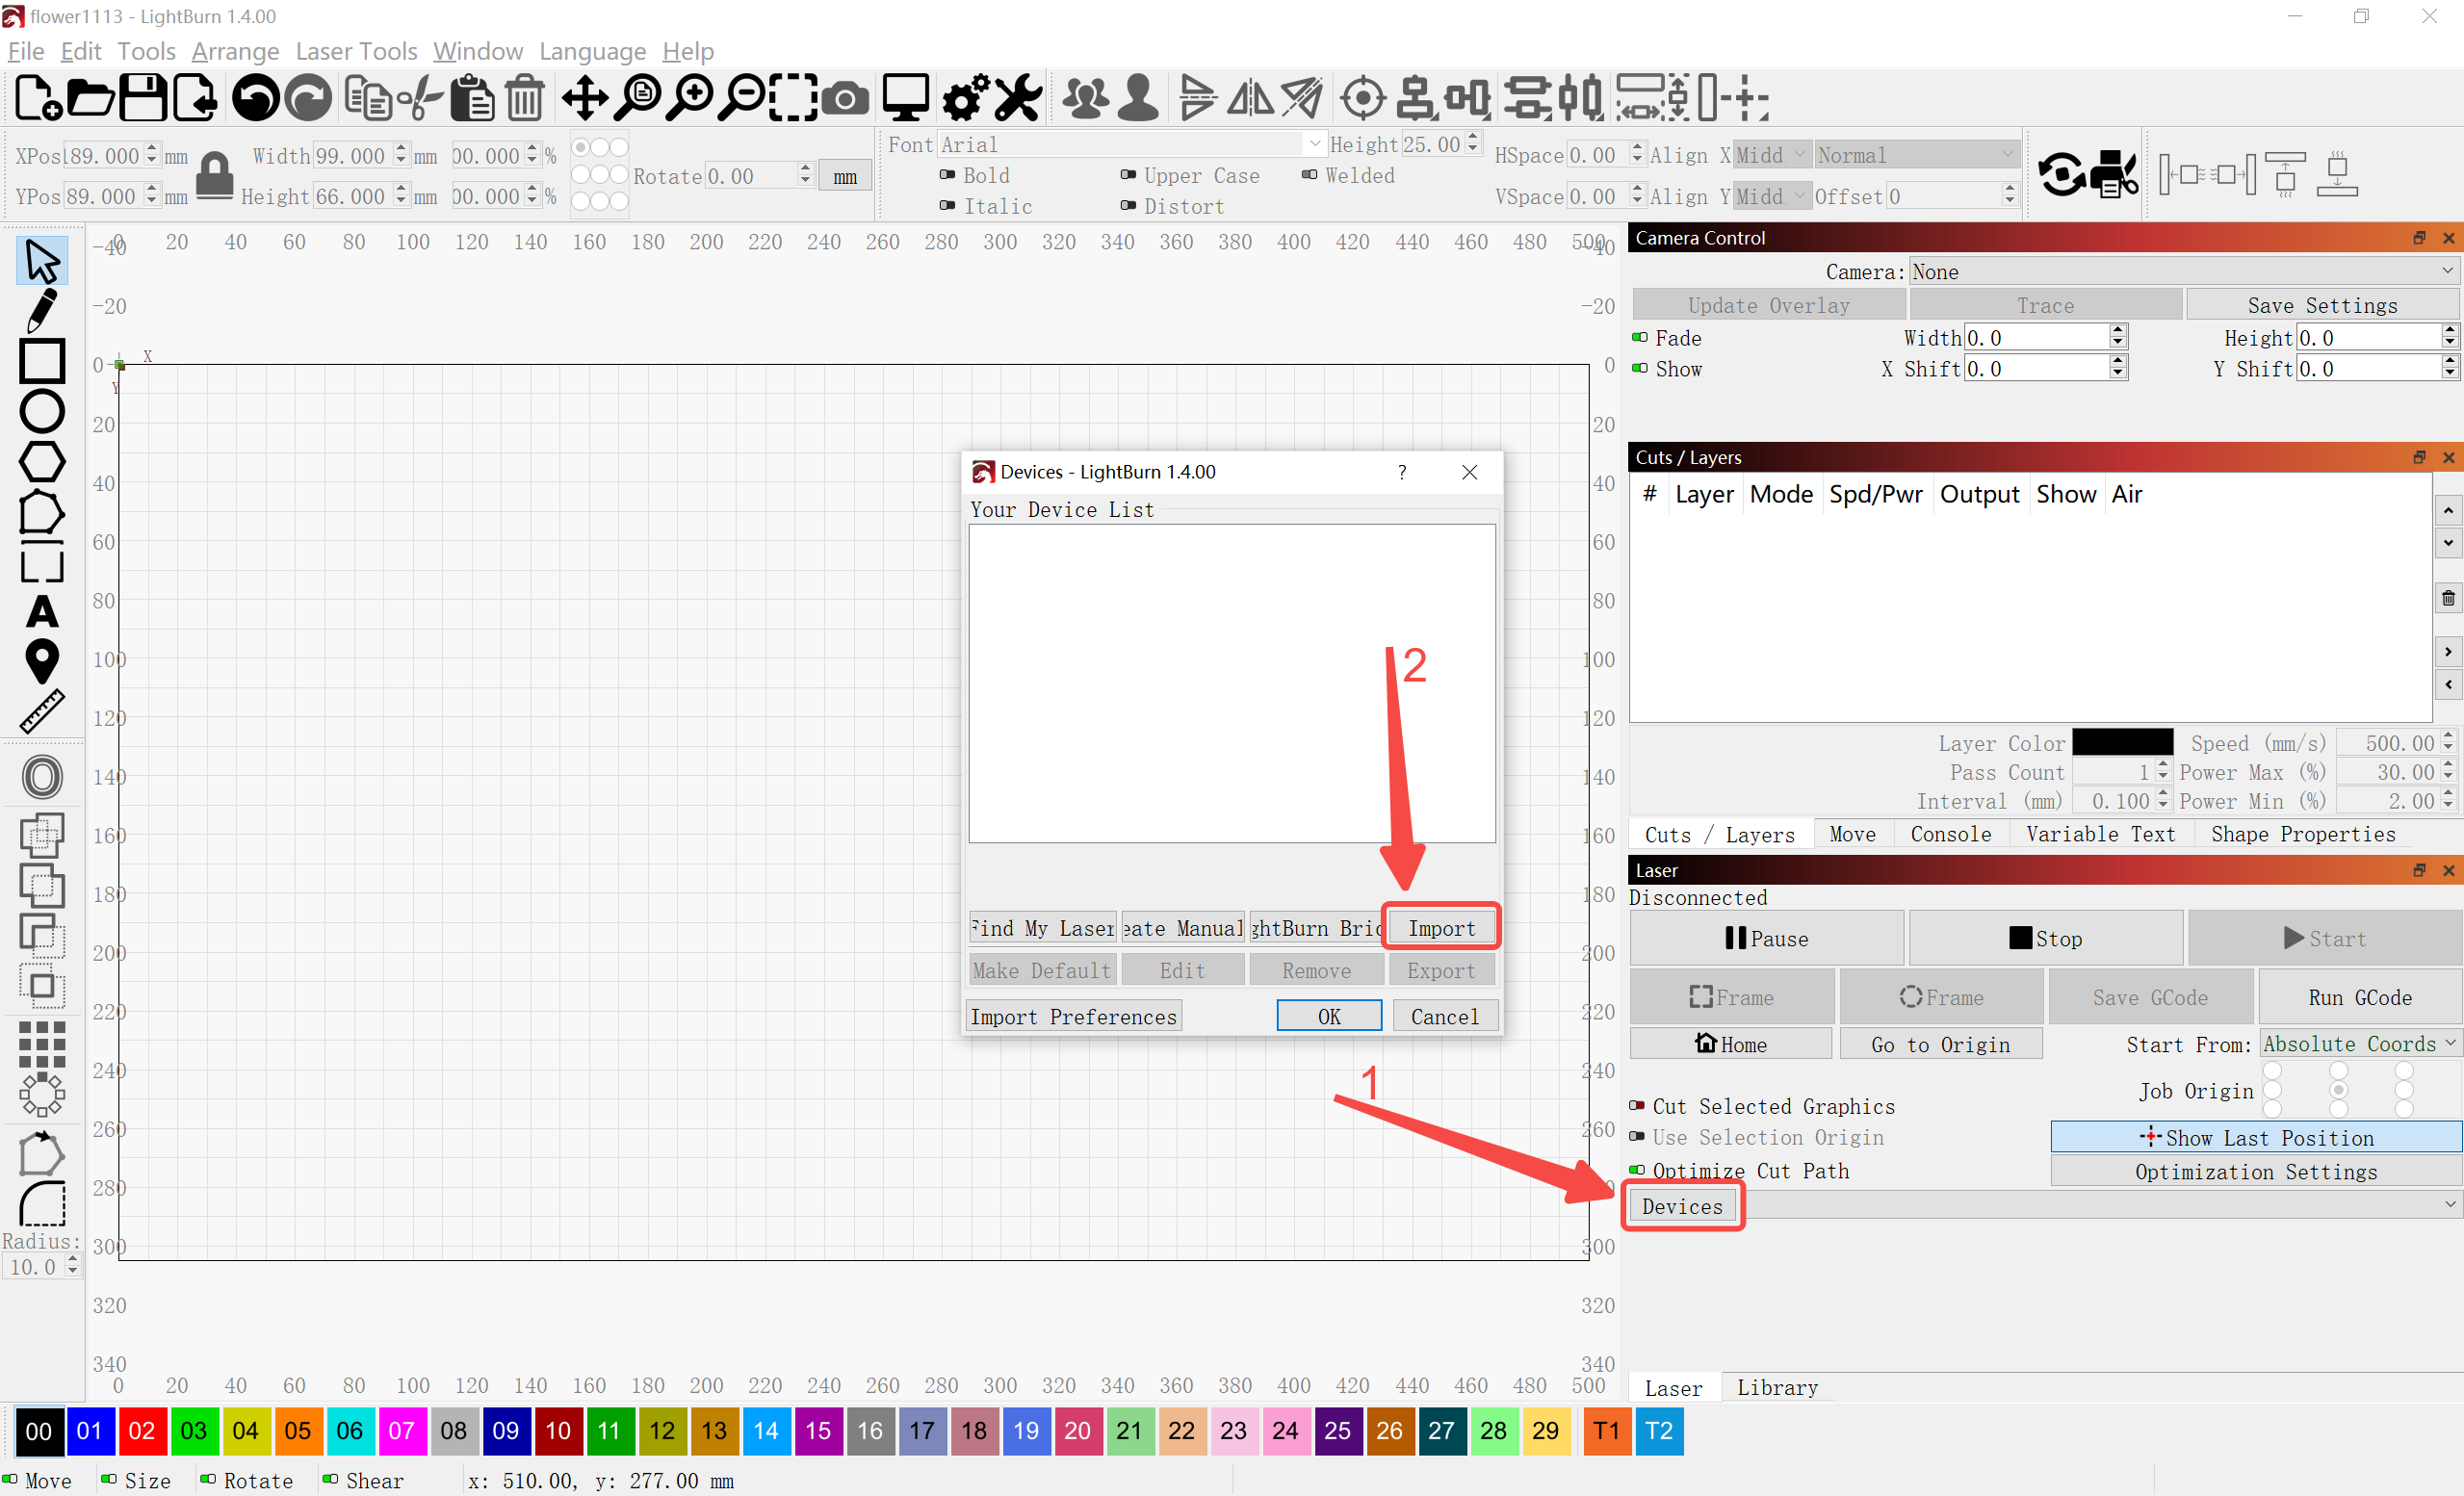Click the Save floppy disk icon
This screenshot has height=1496, width=2464.
coord(143,98)
